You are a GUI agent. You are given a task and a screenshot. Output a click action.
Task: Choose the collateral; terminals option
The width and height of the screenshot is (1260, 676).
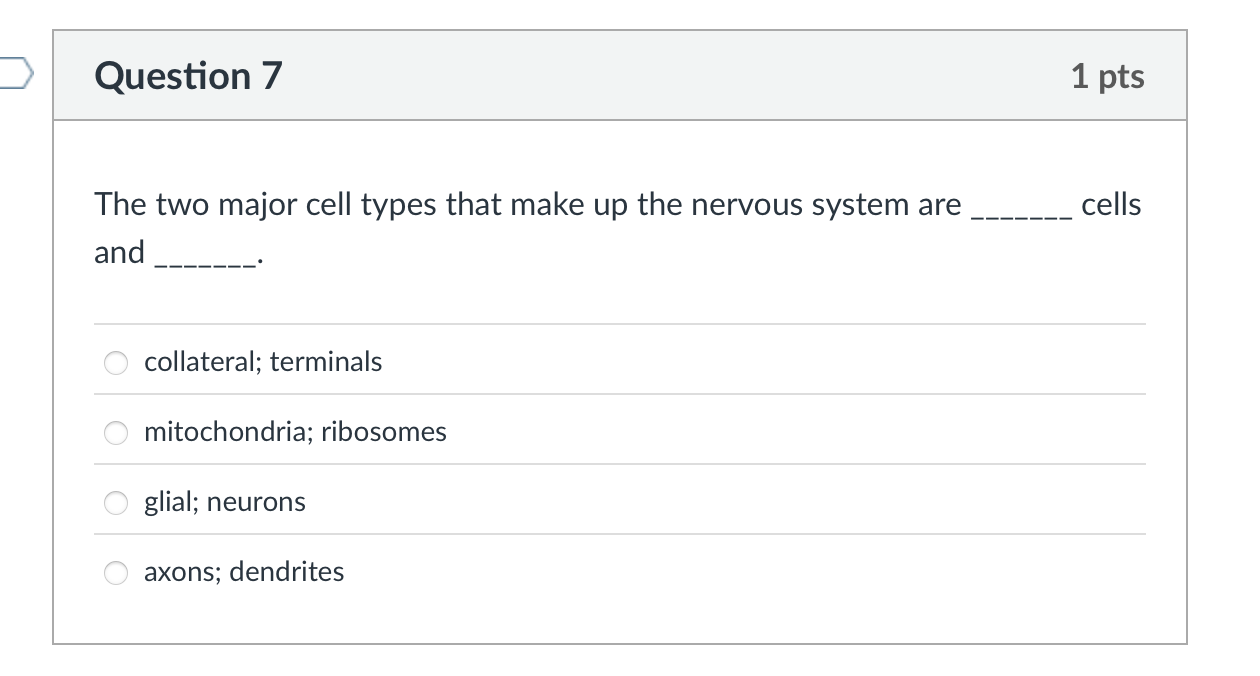[116, 363]
